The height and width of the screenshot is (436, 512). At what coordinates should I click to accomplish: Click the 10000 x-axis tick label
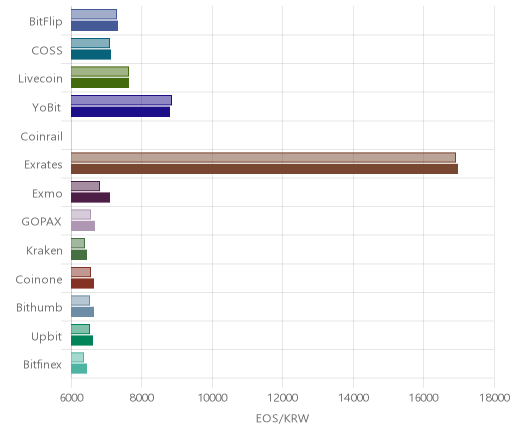(212, 398)
